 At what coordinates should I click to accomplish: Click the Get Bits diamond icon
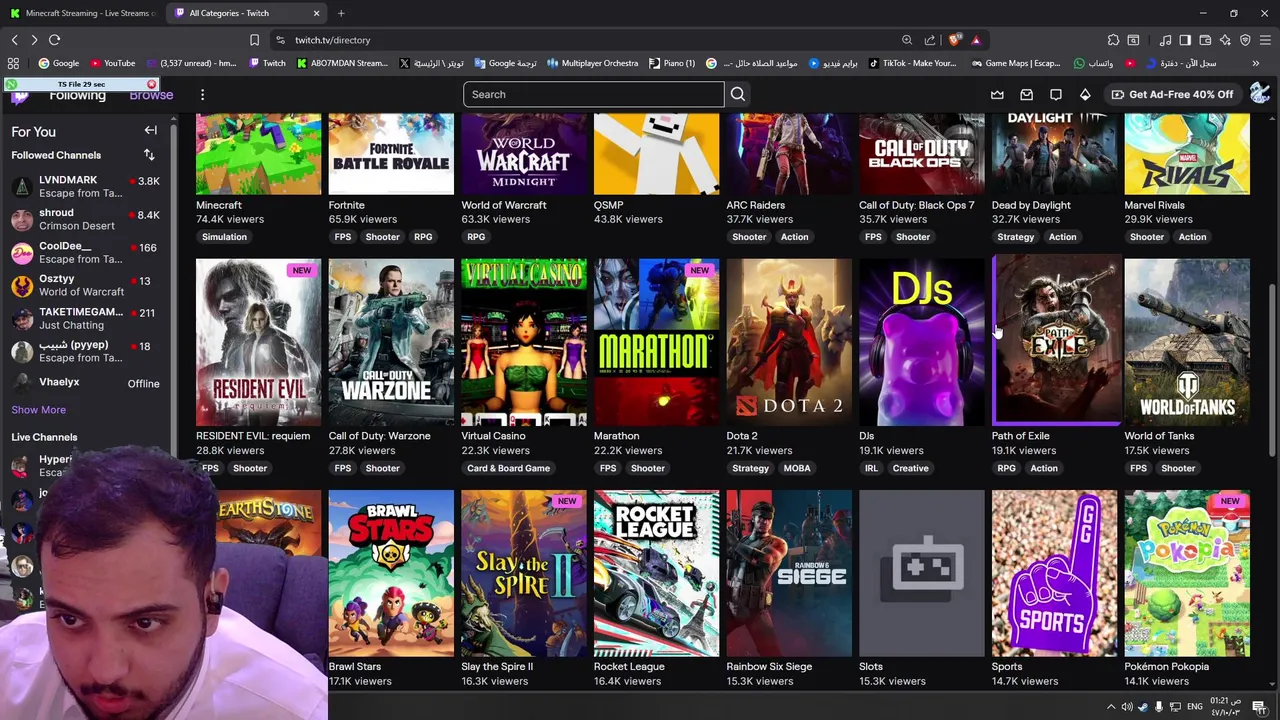(x=1085, y=94)
